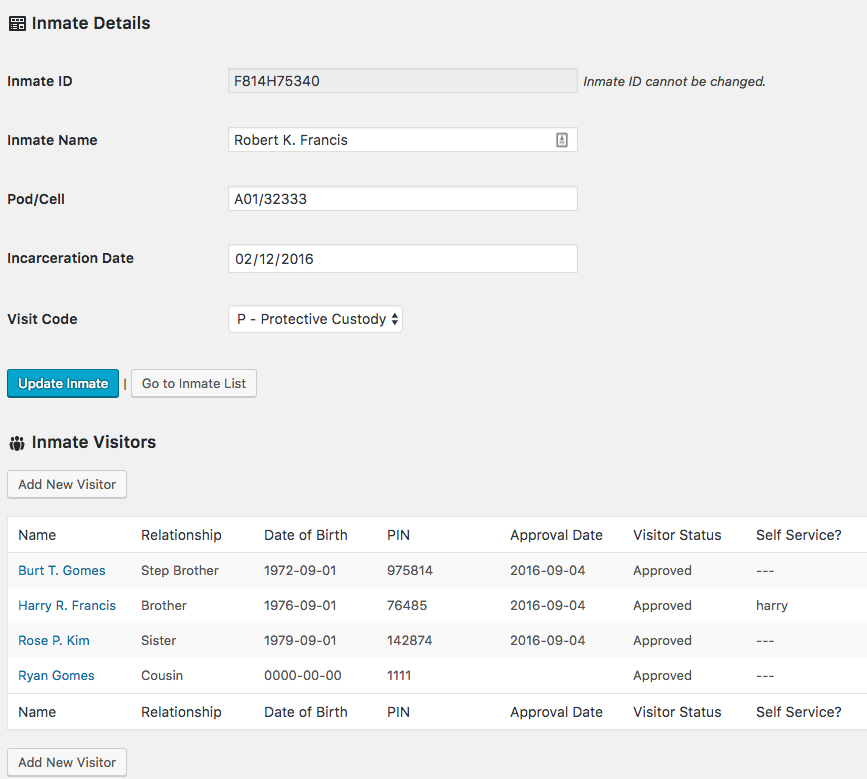Viewport: 867px width, 779px height.
Task: Click the bottom Name column footer
Action: 37,712
